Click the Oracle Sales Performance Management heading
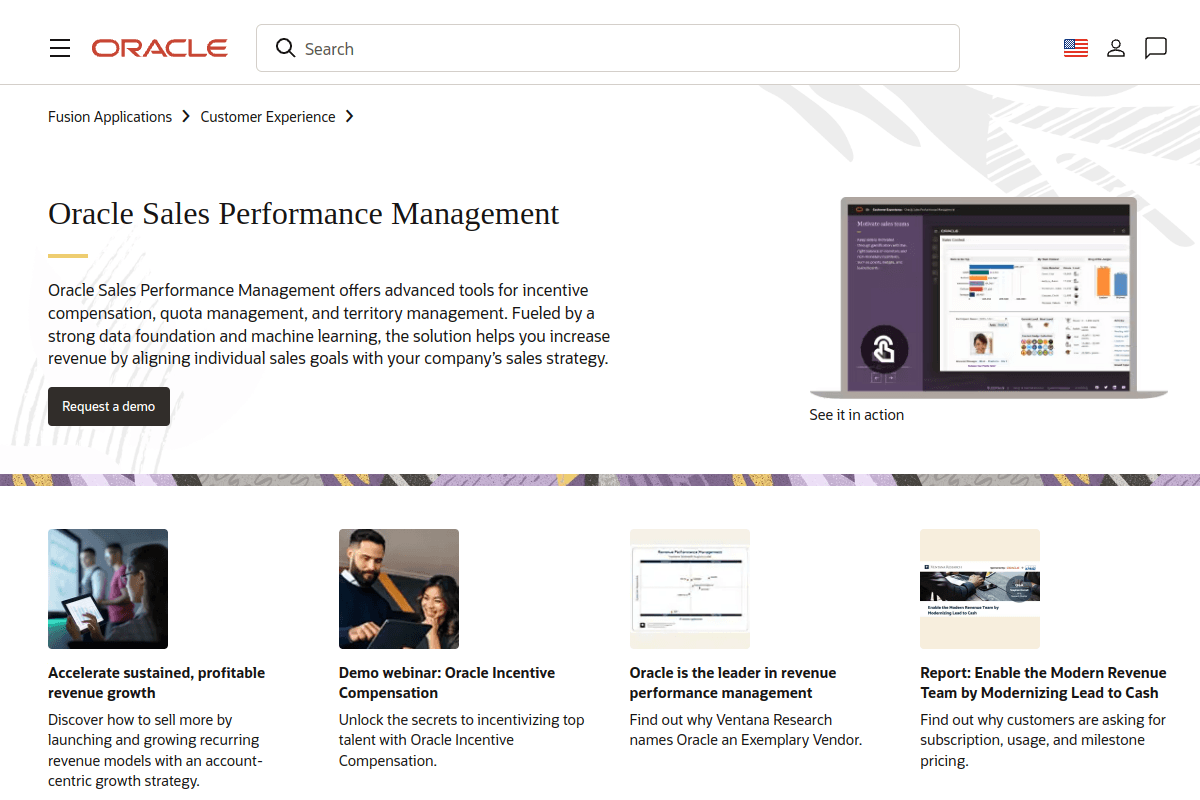The image size is (1200, 800). [304, 214]
